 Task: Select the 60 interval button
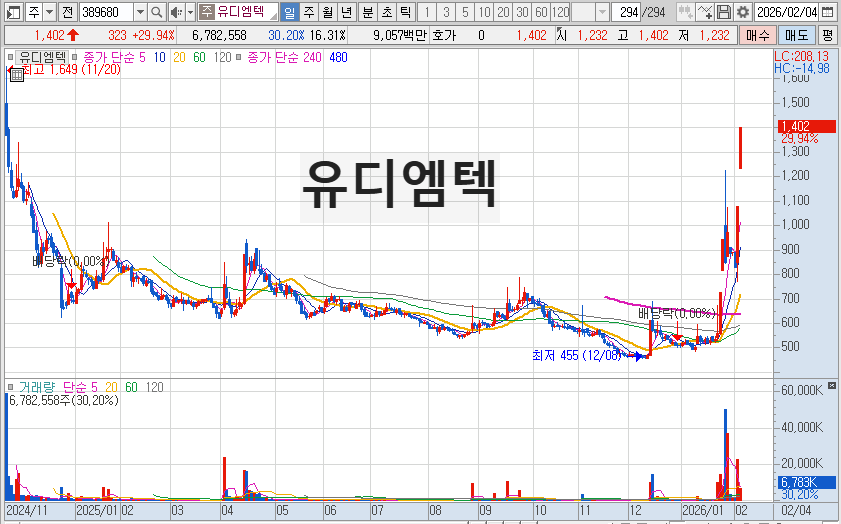(x=541, y=12)
